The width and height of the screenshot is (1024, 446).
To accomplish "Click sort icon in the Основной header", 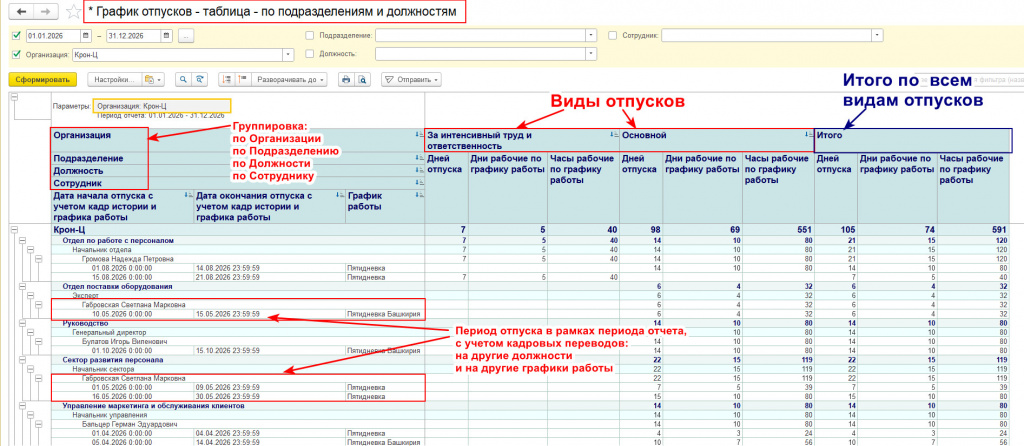I will pos(808,135).
